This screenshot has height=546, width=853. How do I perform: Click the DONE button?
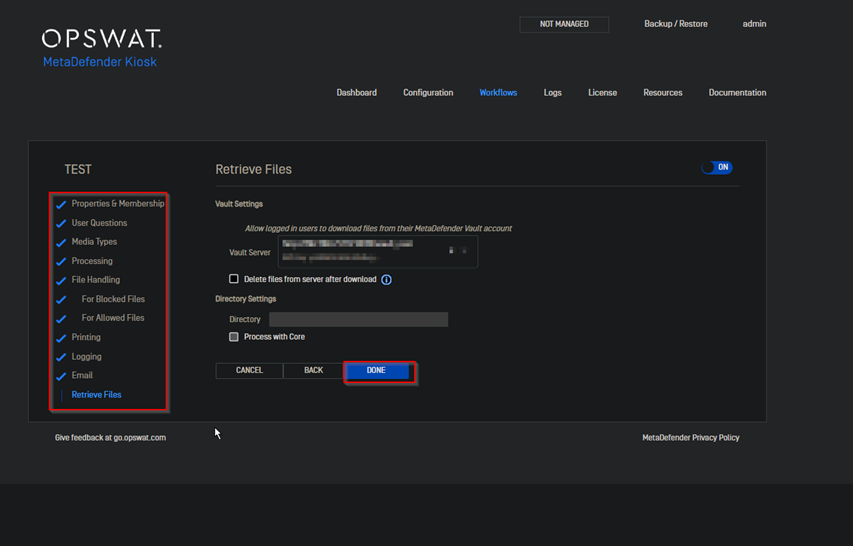click(376, 370)
